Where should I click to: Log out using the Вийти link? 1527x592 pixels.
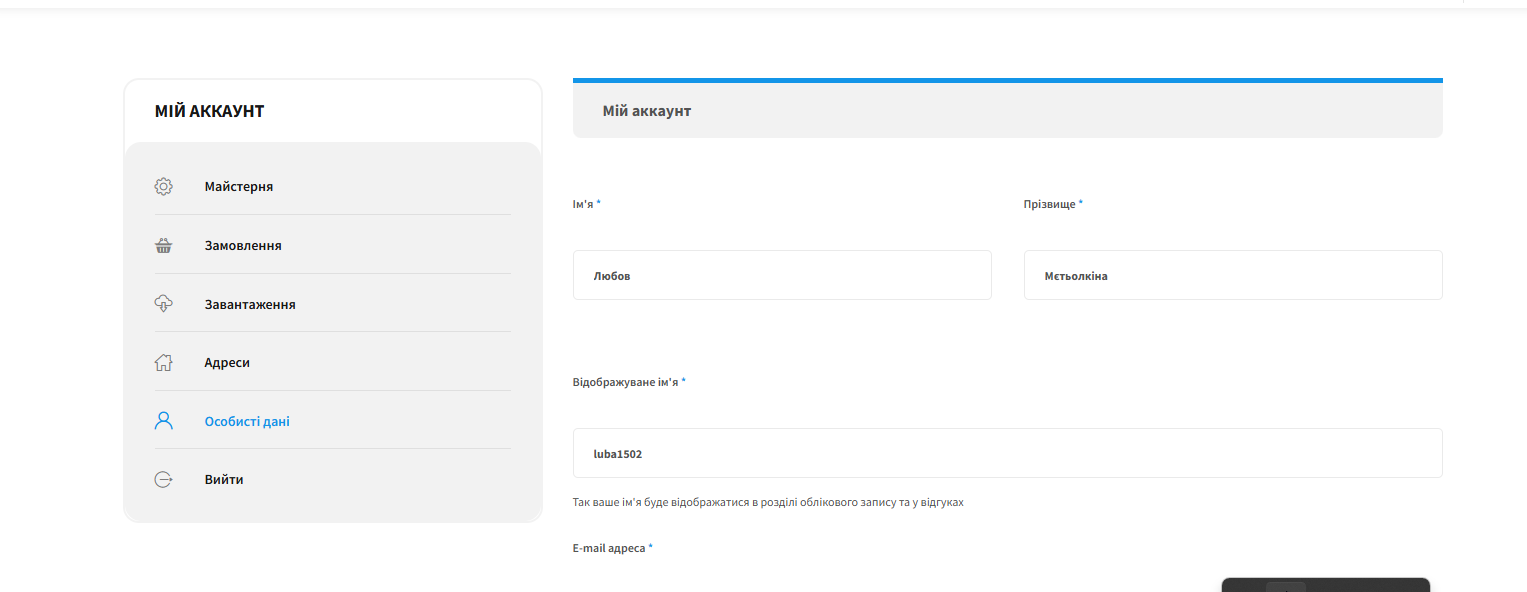[224, 479]
